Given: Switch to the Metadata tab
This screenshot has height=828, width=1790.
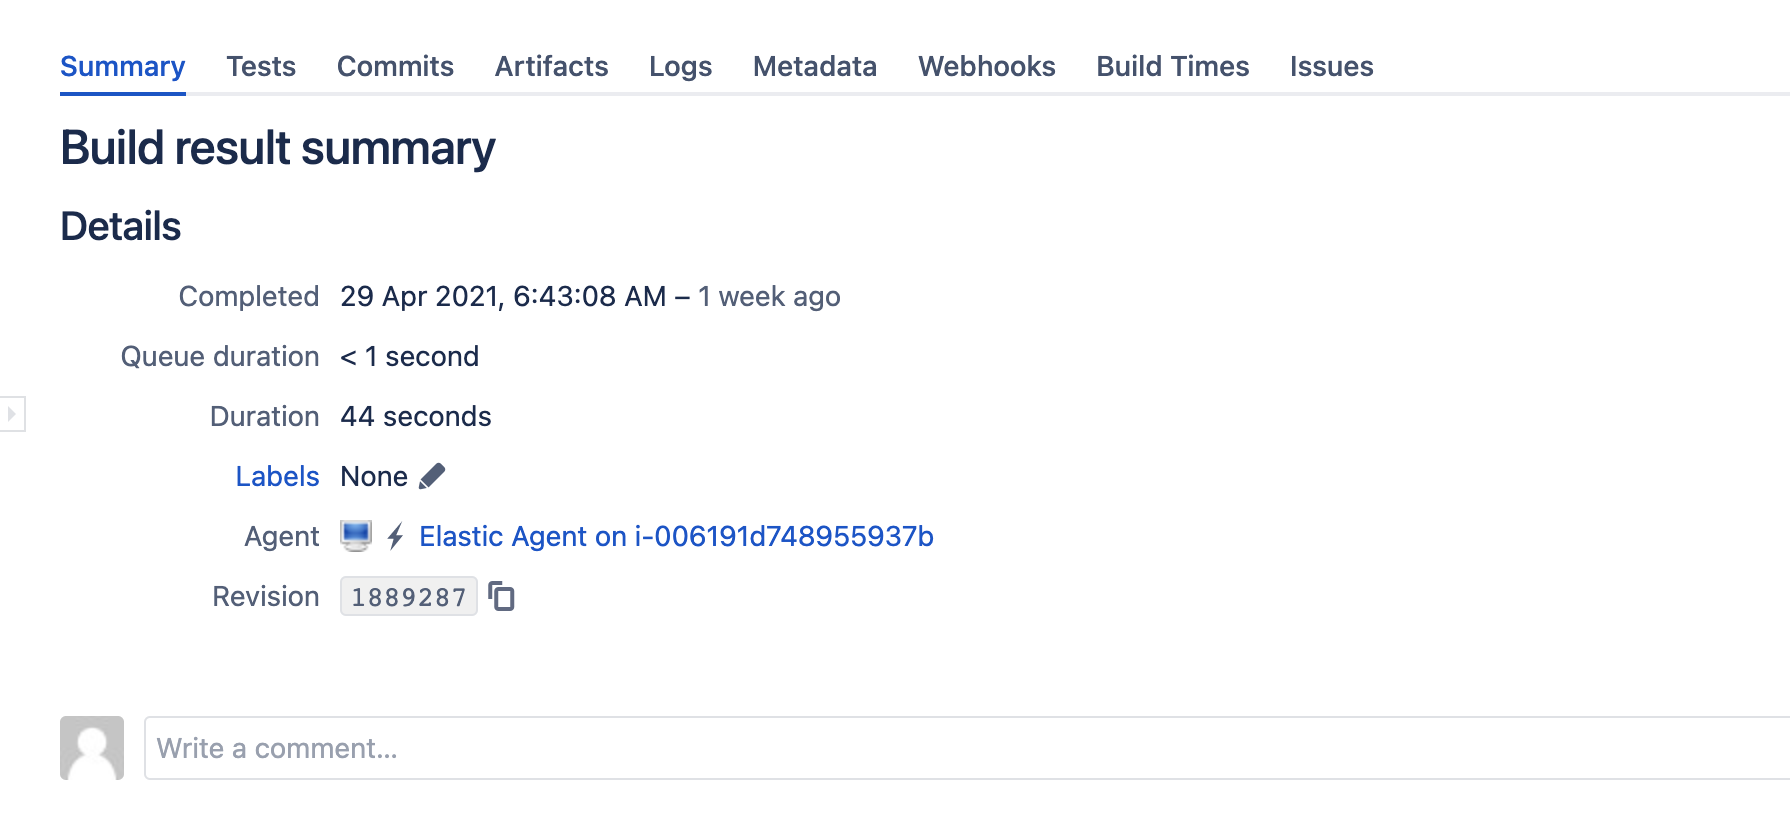Looking at the screenshot, I should pos(814,66).
